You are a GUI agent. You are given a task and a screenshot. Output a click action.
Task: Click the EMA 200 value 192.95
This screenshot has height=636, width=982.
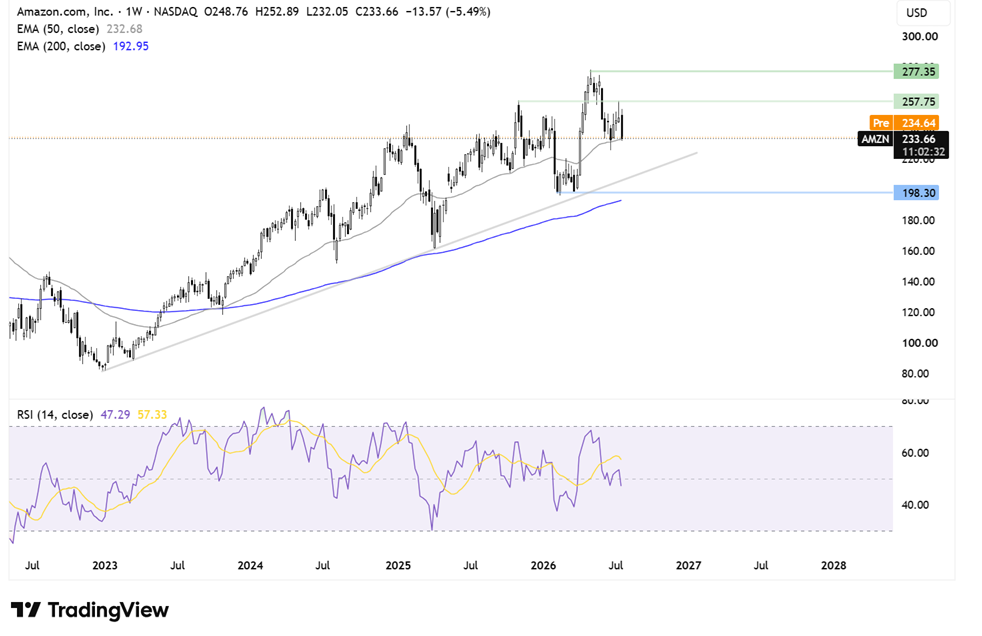click(x=131, y=46)
